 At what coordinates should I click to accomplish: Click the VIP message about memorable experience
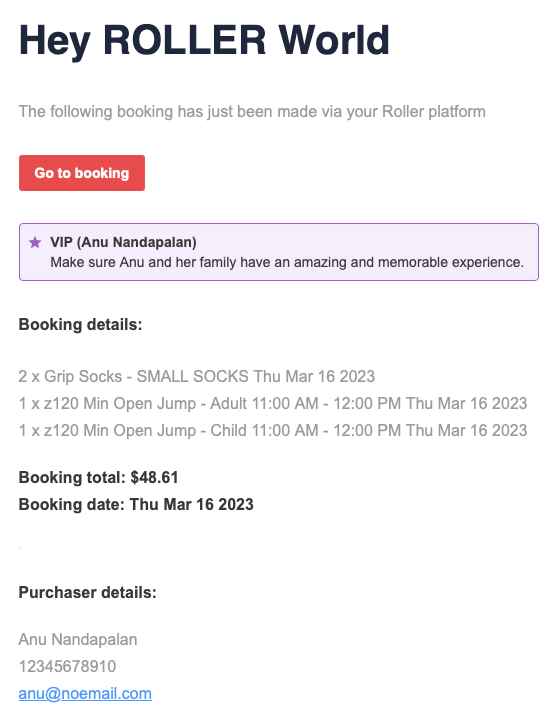click(287, 262)
